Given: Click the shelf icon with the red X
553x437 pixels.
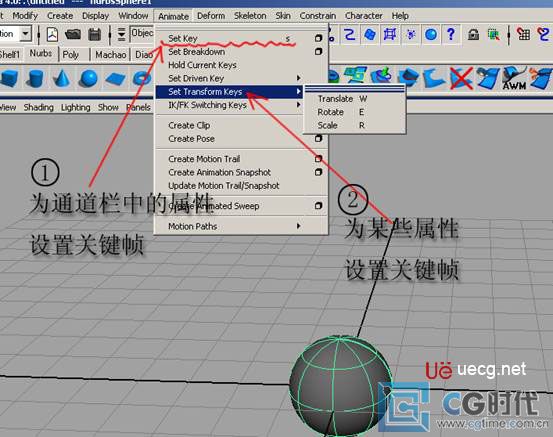Looking at the screenshot, I should [x=462, y=78].
